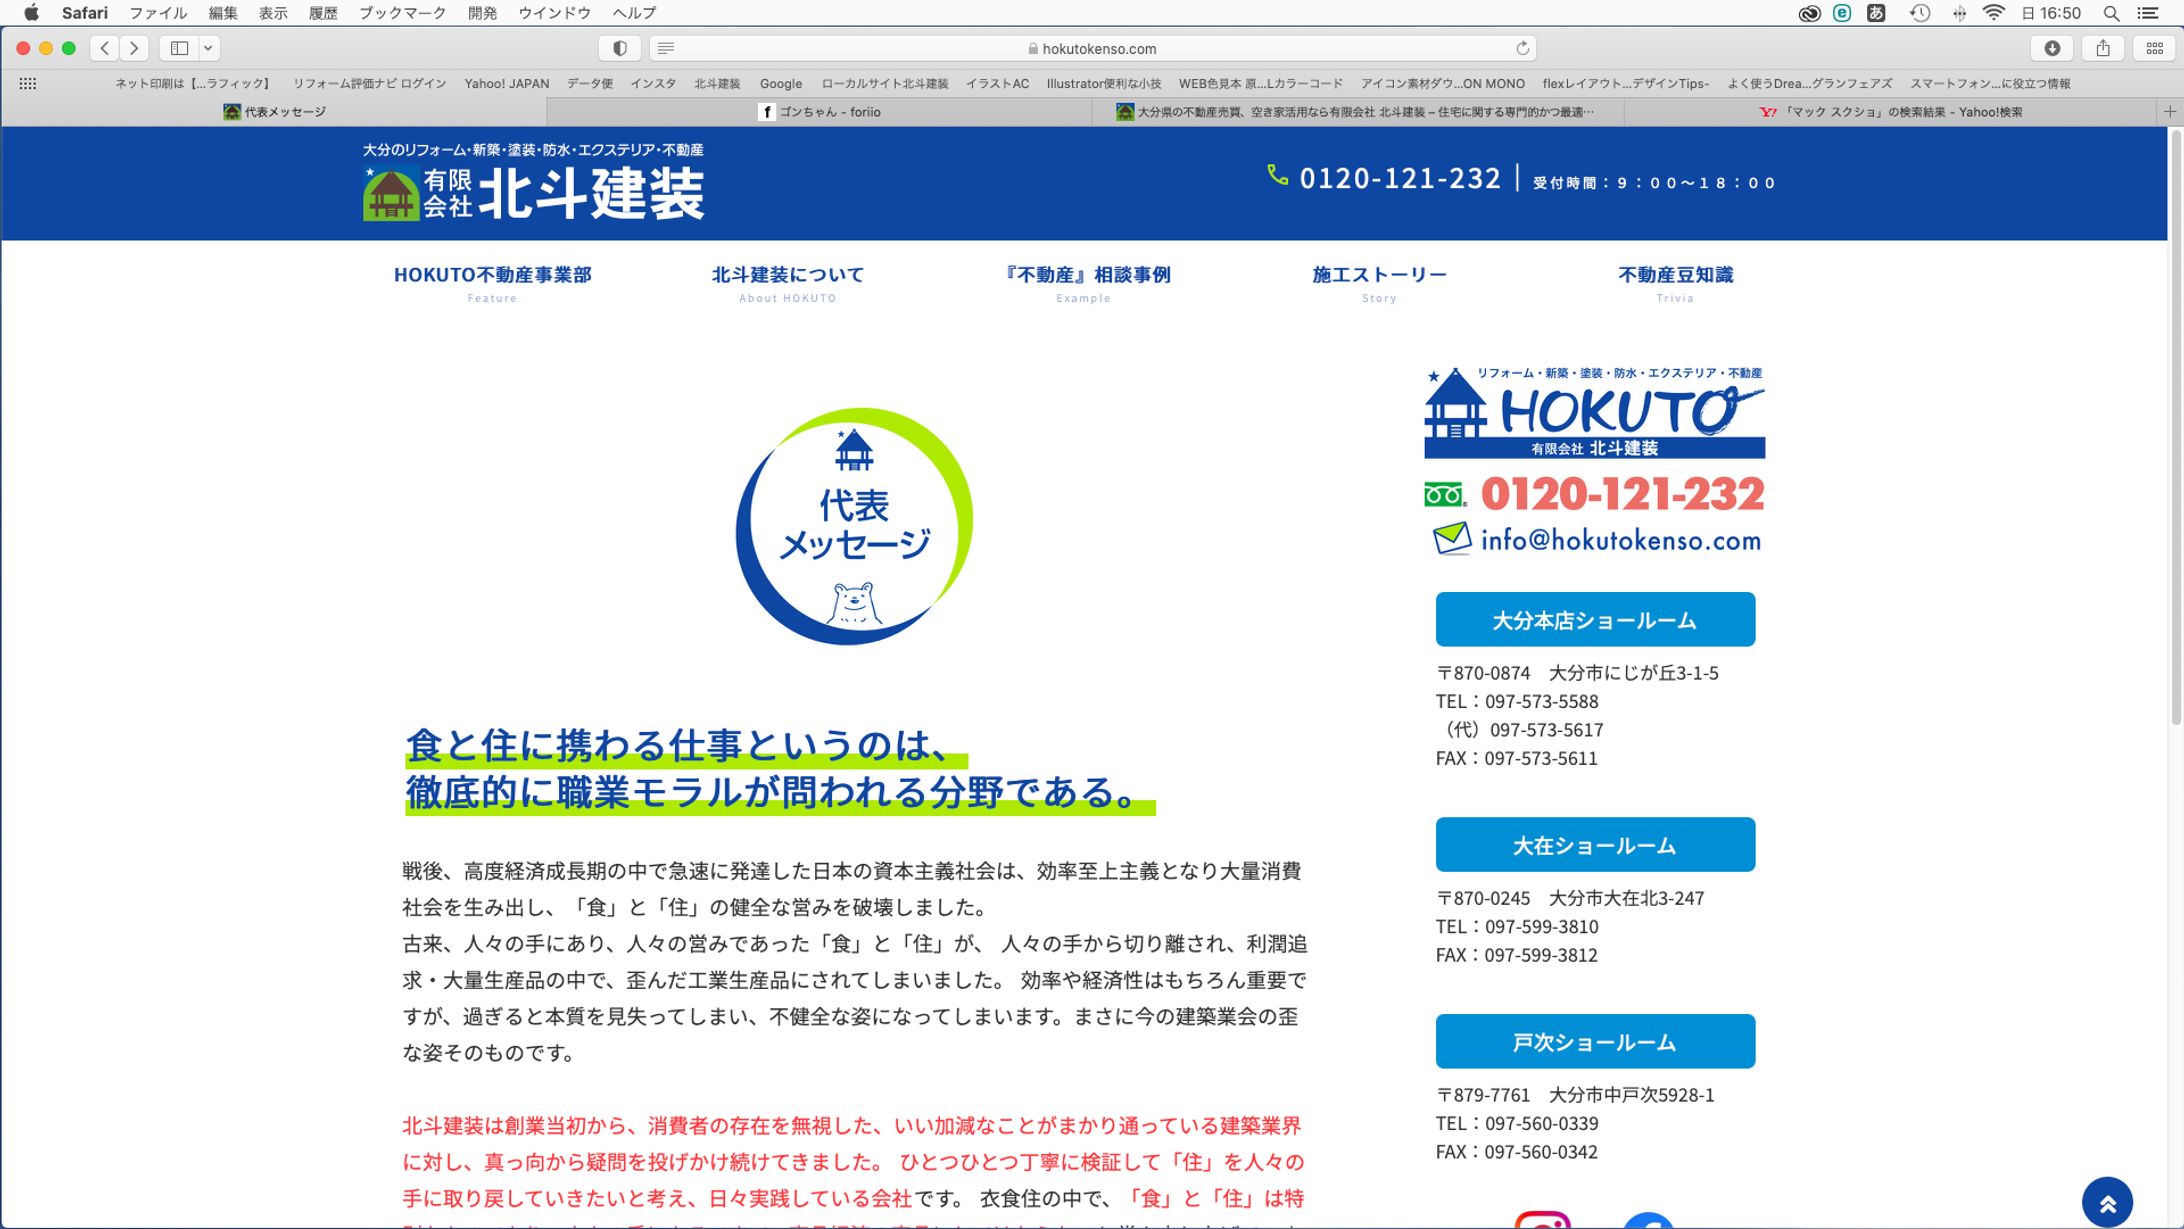Open the 不動産豆知識 navigation link
This screenshot has width=2184, height=1229.
(x=1674, y=274)
